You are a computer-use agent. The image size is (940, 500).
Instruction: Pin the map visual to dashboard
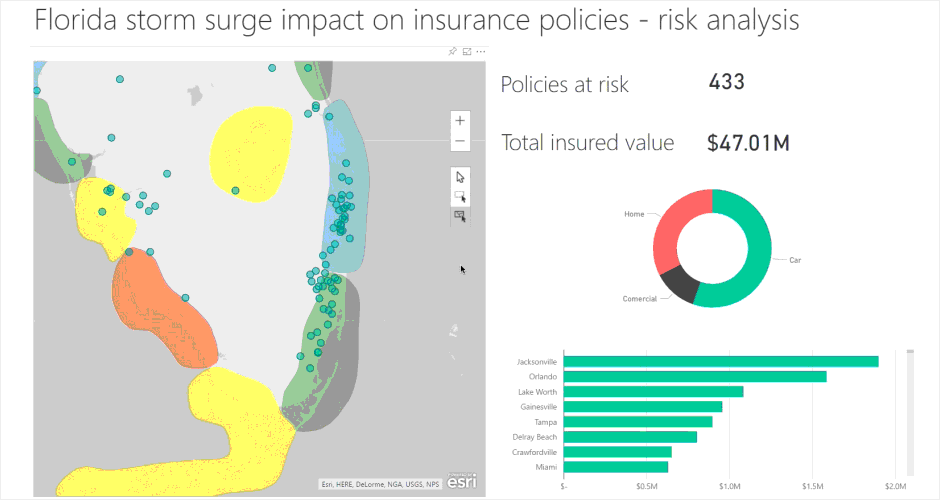click(x=452, y=51)
